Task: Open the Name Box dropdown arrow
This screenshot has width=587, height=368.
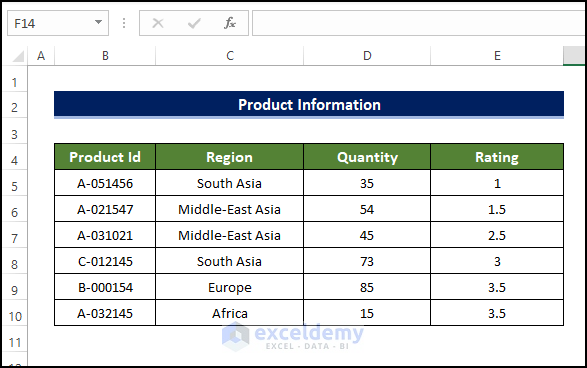Action: pyautogui.click(x=98, y=22)
